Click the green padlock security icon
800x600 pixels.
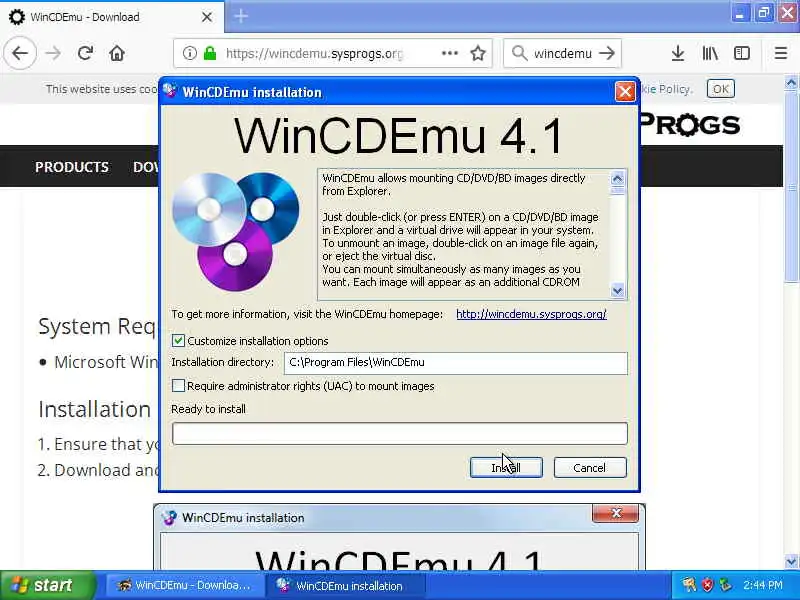[x=210, y=53]
